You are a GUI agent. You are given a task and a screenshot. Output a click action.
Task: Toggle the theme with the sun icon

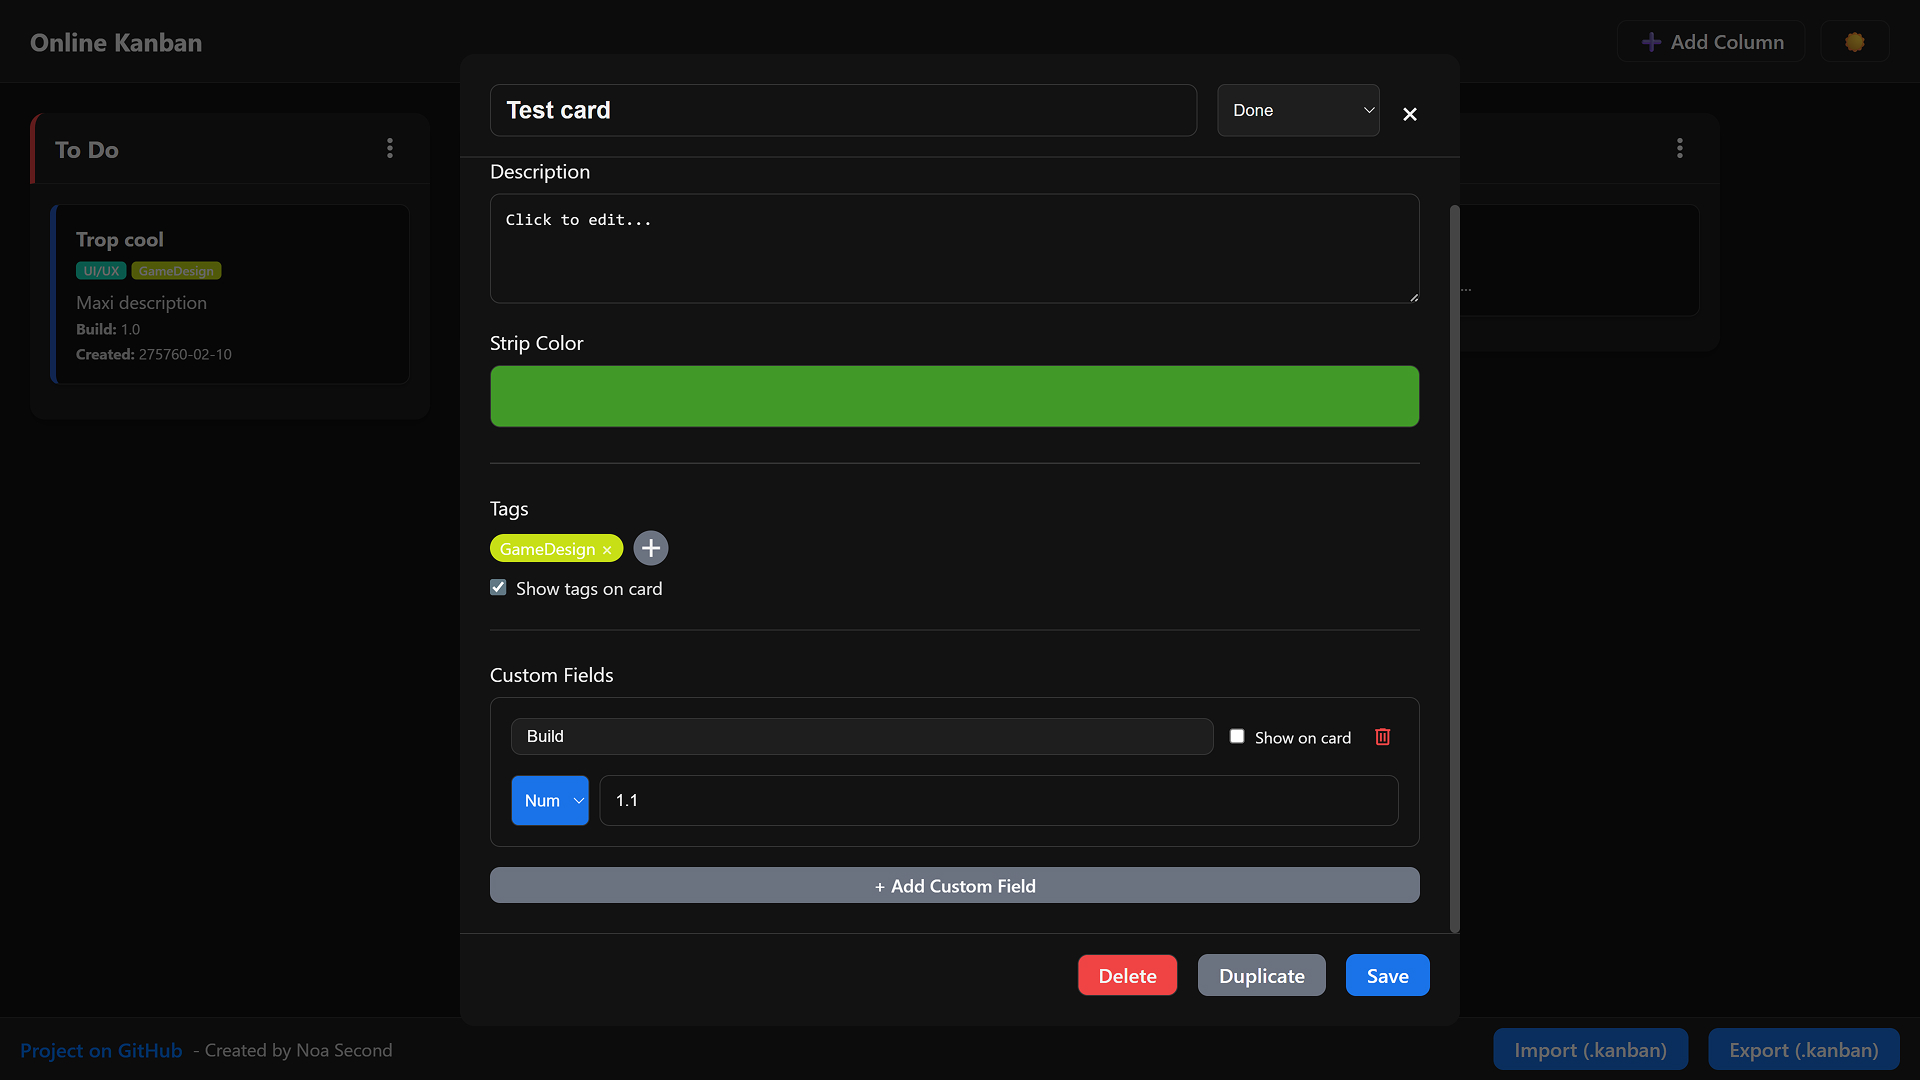point(1855,41)
